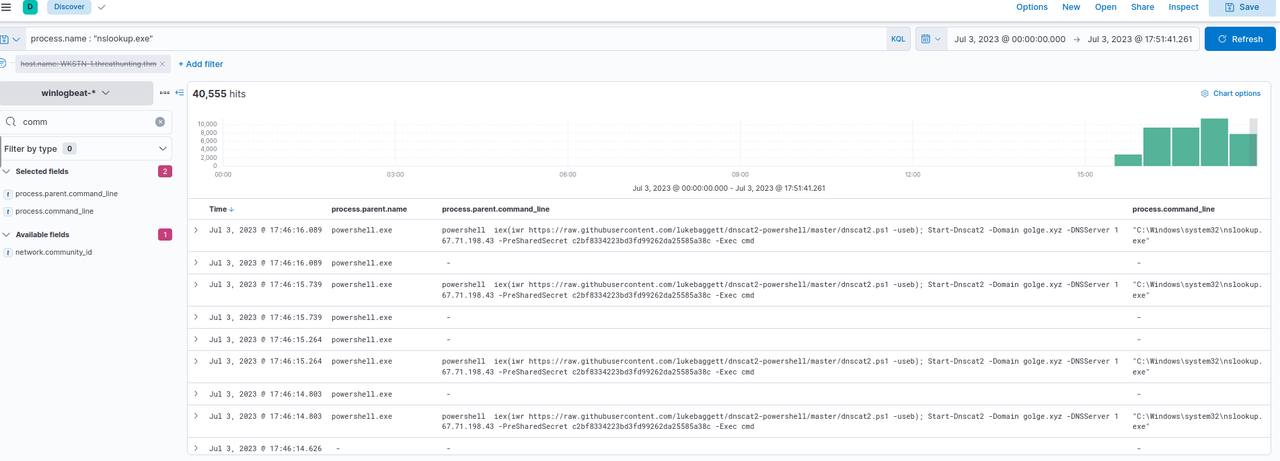Click the Discover breadcrumb tab

point(67,7)
